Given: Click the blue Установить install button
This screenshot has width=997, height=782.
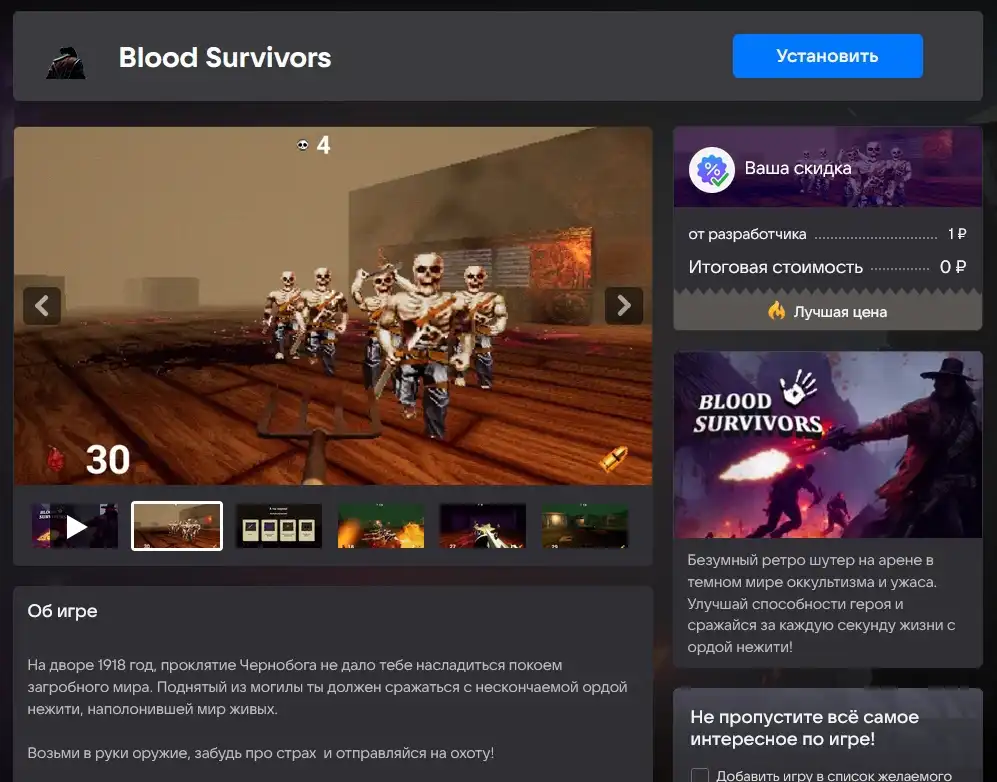Looking at the screenshot, I should (827, 56).
